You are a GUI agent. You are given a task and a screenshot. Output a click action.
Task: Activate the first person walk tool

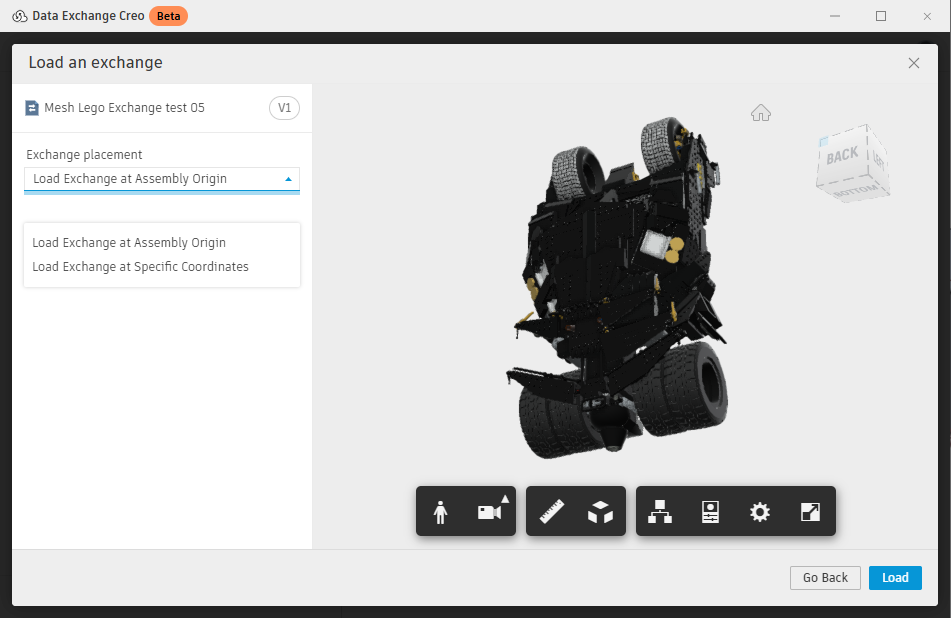[x=441, y=512]
